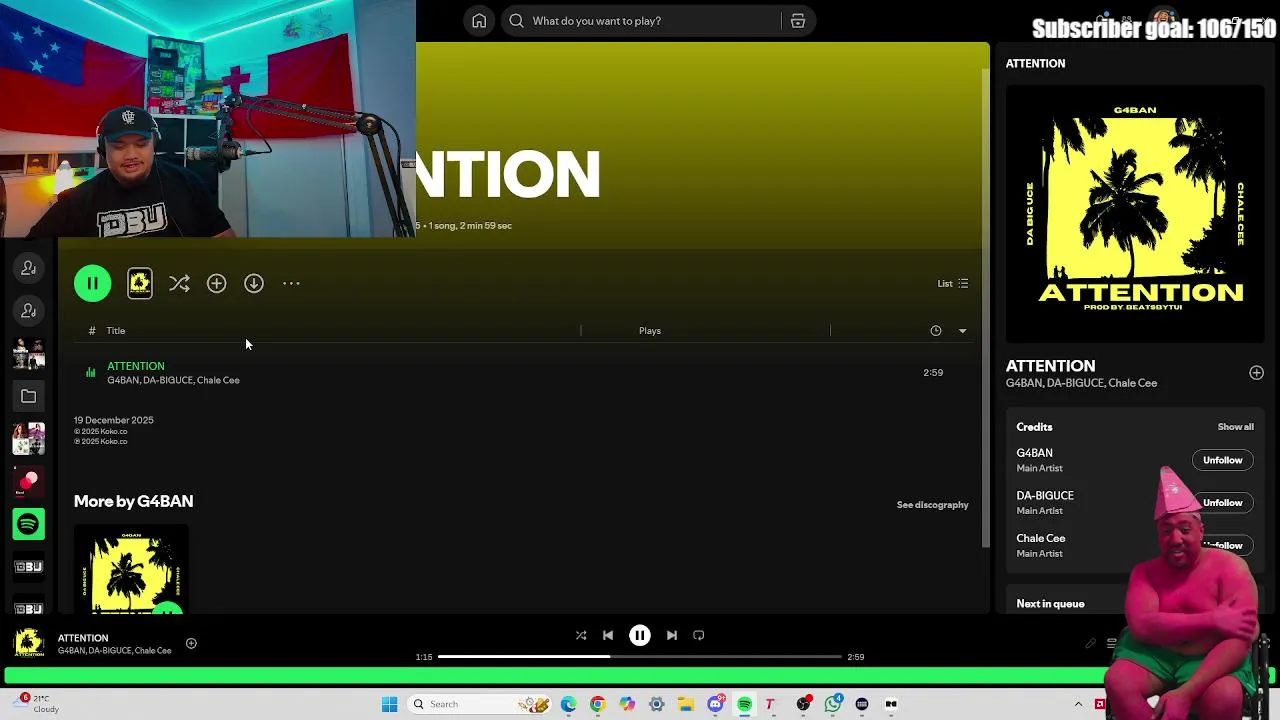
Task: Open the ATTENTION title in Now Playing panel
Action: (x=1050, y=366)
